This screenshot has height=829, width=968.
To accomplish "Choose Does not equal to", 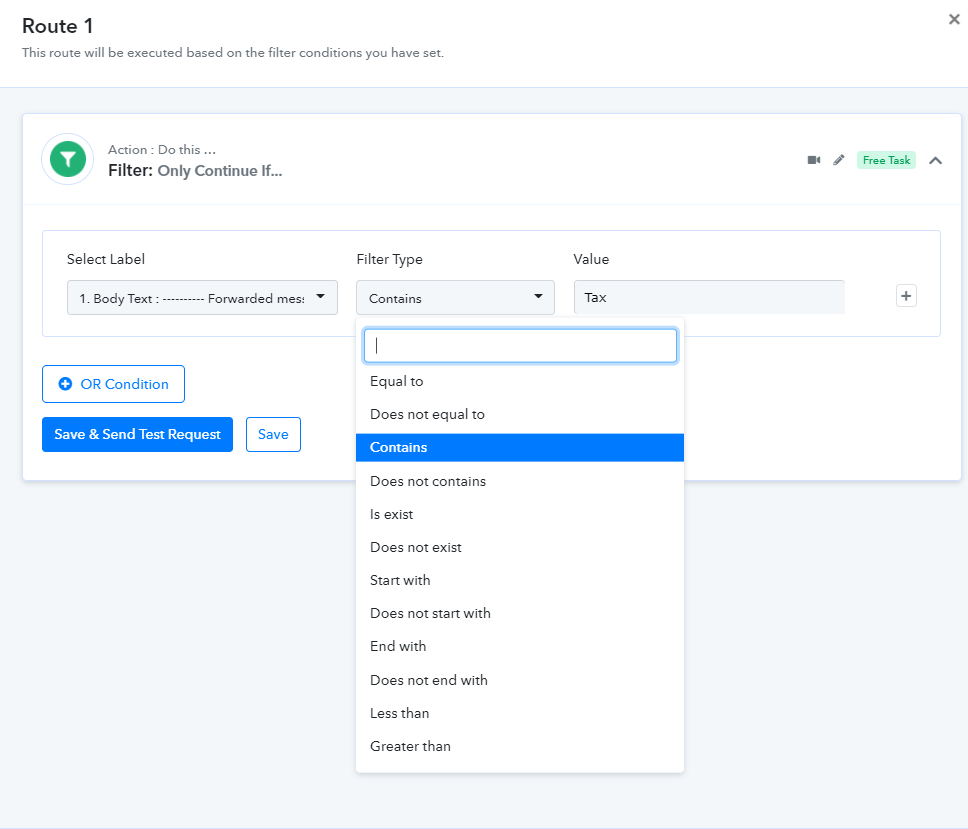I will pyautogui.click(x=520, y=414).
